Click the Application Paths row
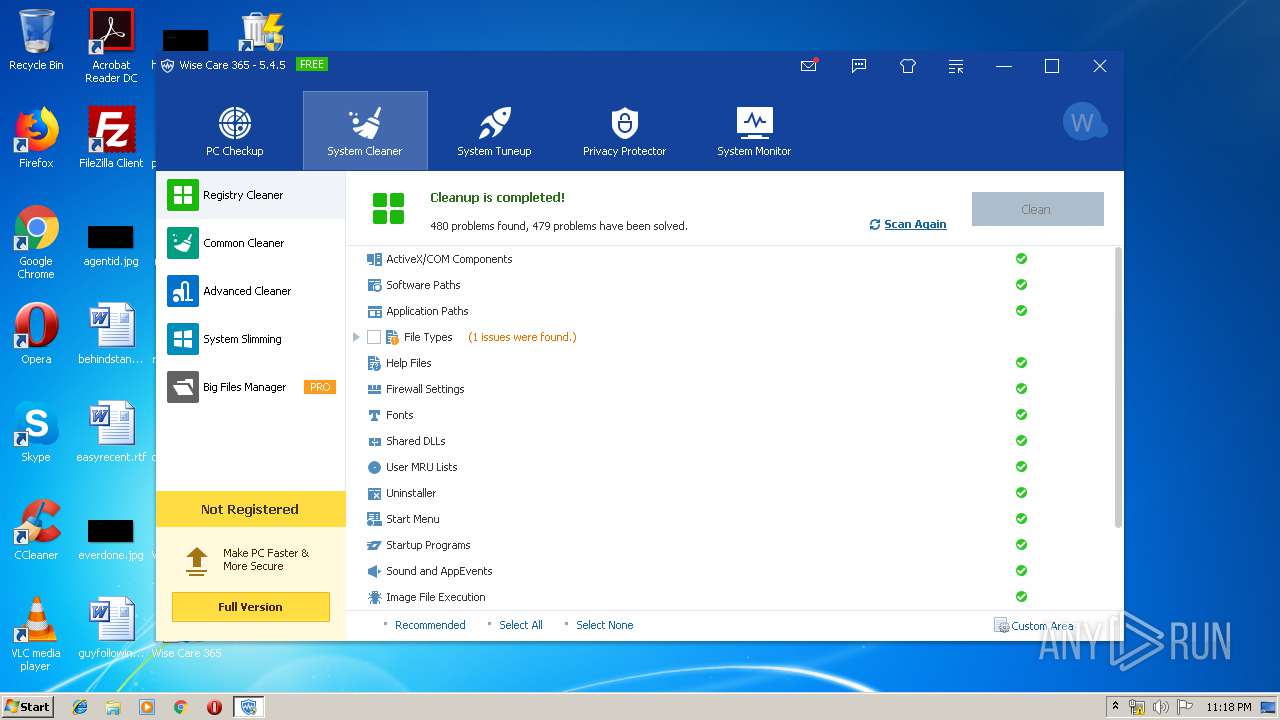The width and height of the screenshot is (1280, 720). pos(734,311)
